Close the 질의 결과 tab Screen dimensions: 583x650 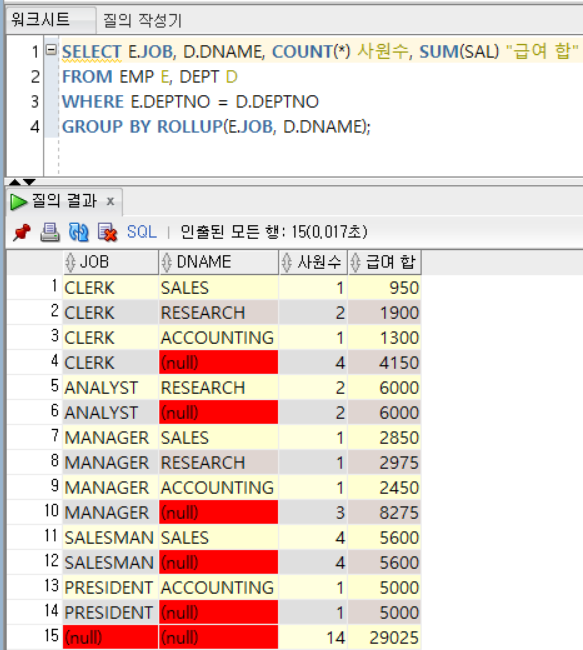point(110,201)
